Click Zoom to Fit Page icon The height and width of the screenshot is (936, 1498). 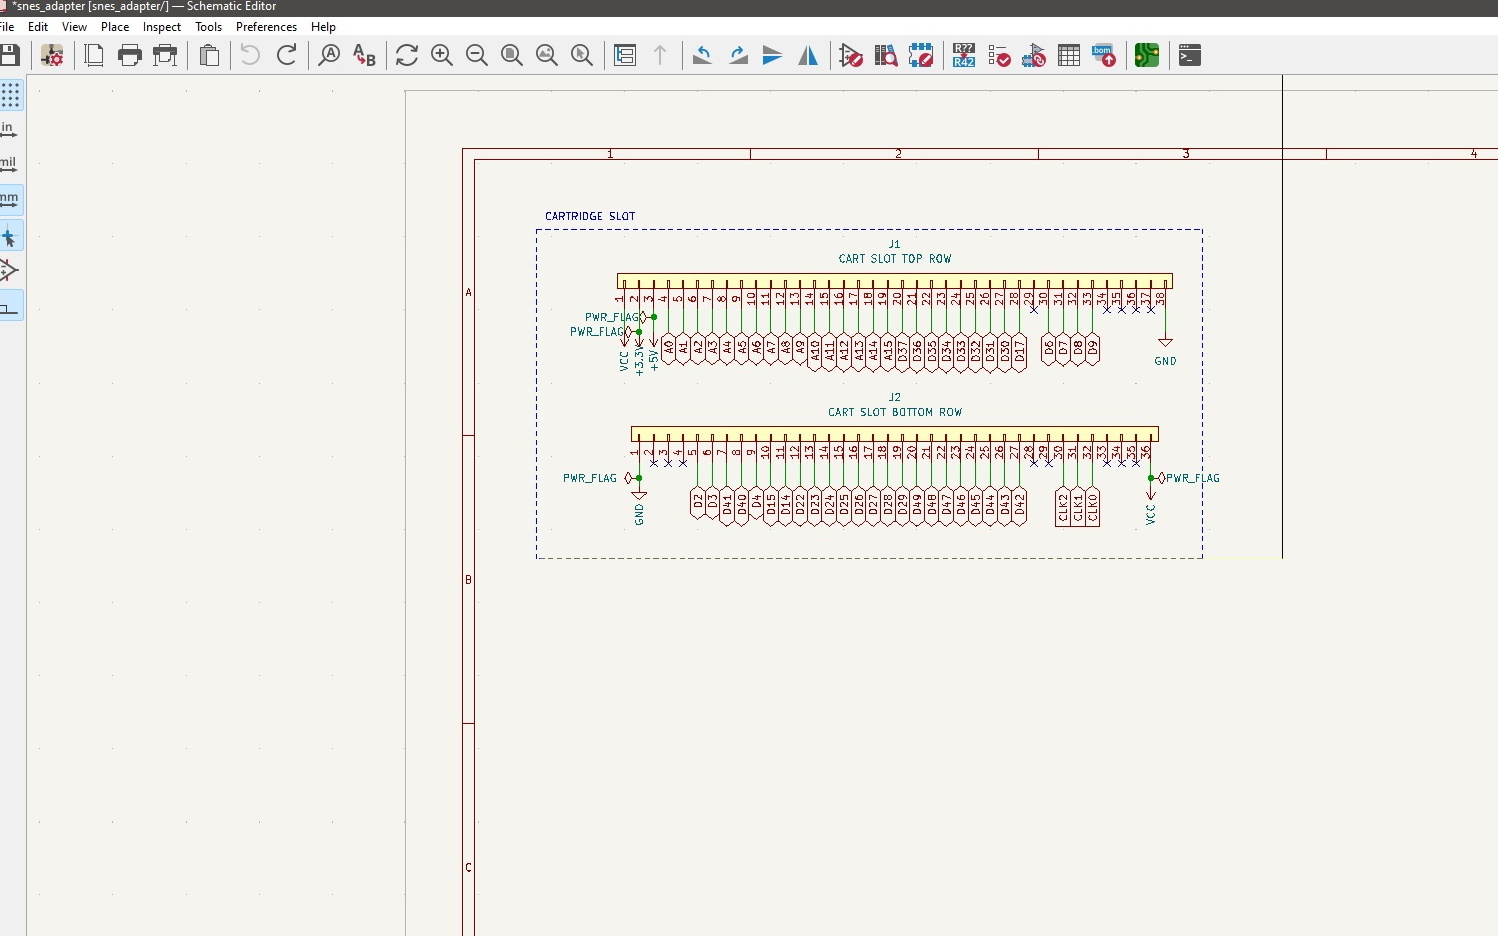click(512, 56)
